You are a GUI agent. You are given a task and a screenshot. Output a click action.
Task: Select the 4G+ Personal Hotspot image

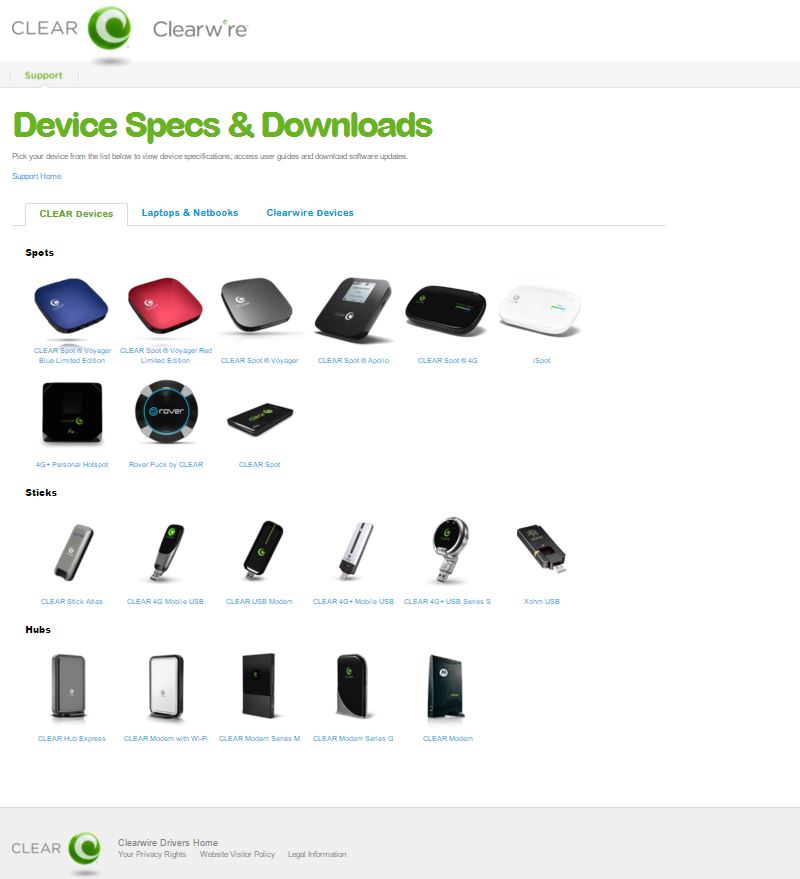click(72, 413)
